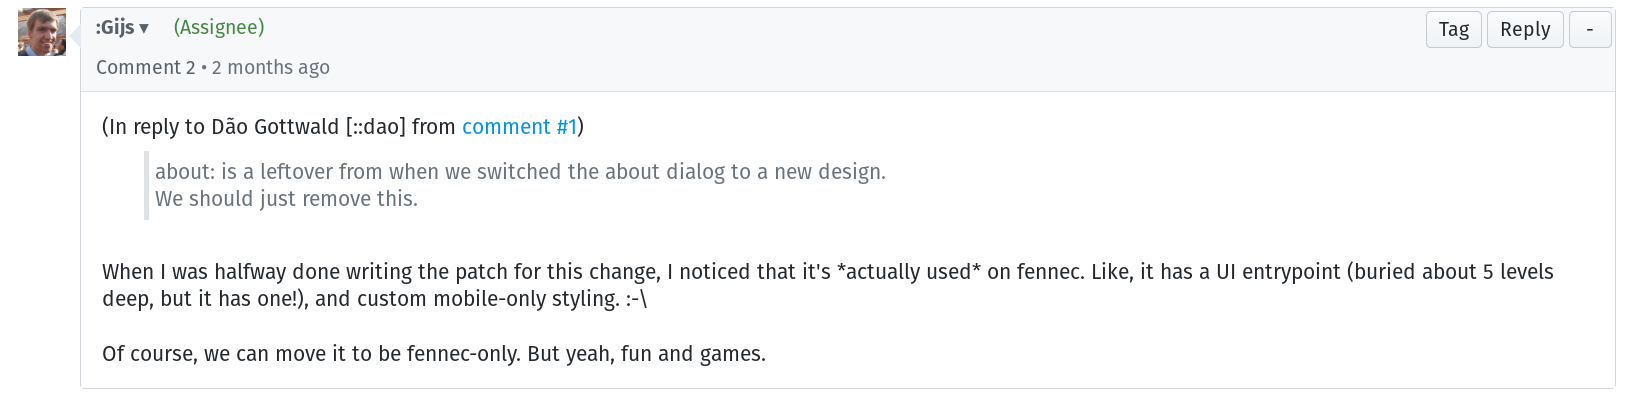1631x402 pixels.
Task: Click the ":-\" emoticon text
Action: [636, 299]
